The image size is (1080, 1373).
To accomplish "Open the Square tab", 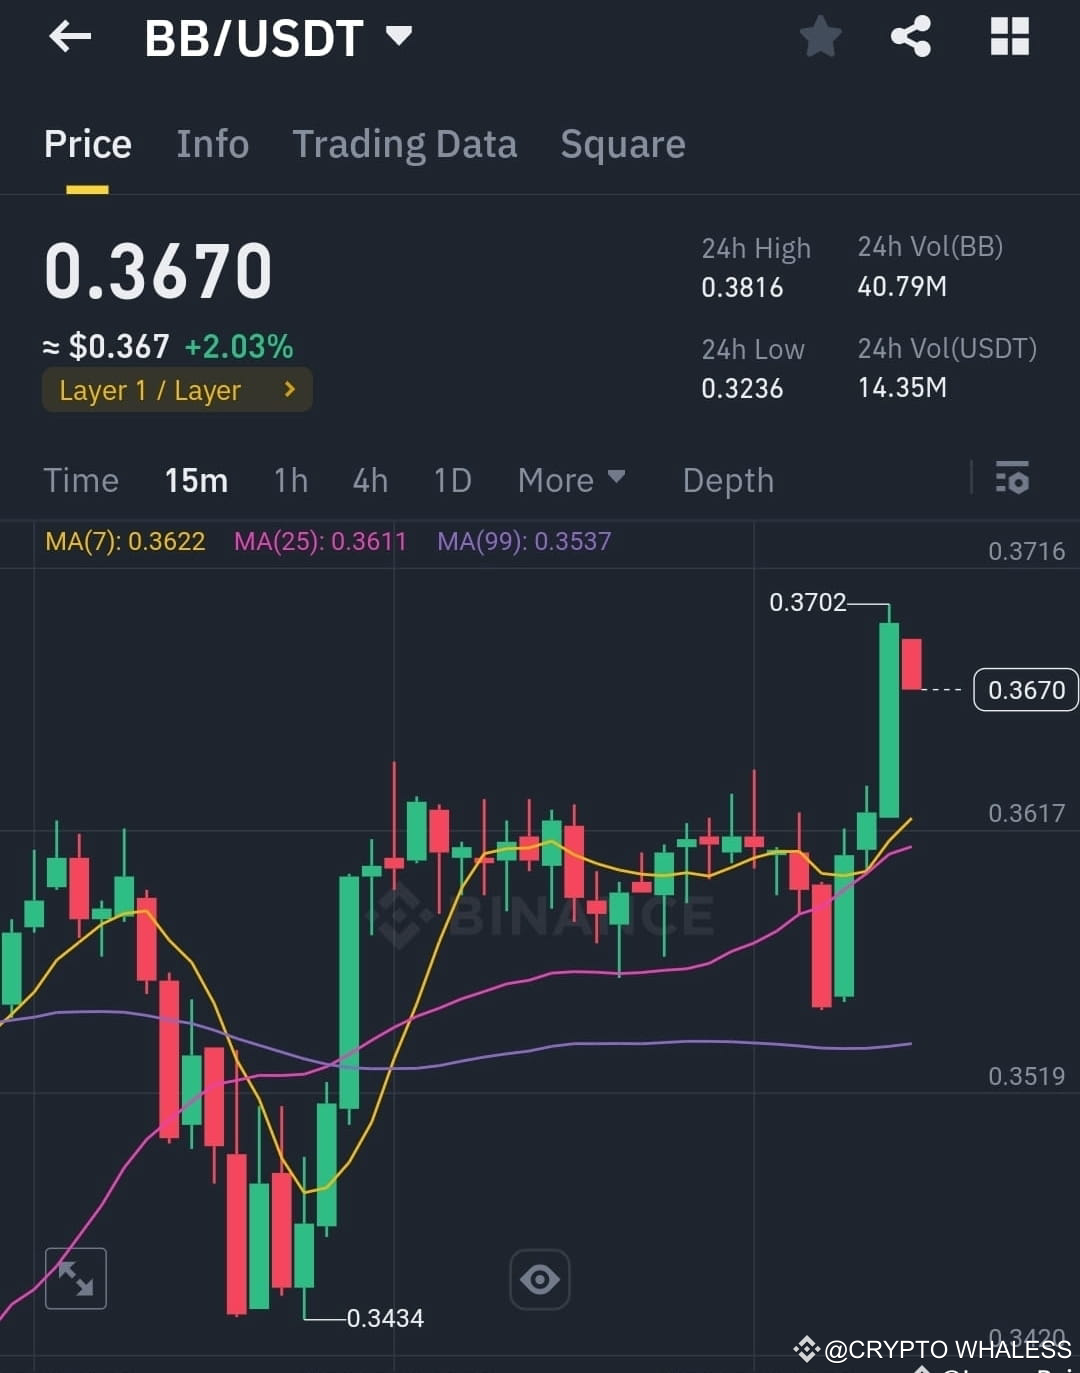I will pos(623,144).
